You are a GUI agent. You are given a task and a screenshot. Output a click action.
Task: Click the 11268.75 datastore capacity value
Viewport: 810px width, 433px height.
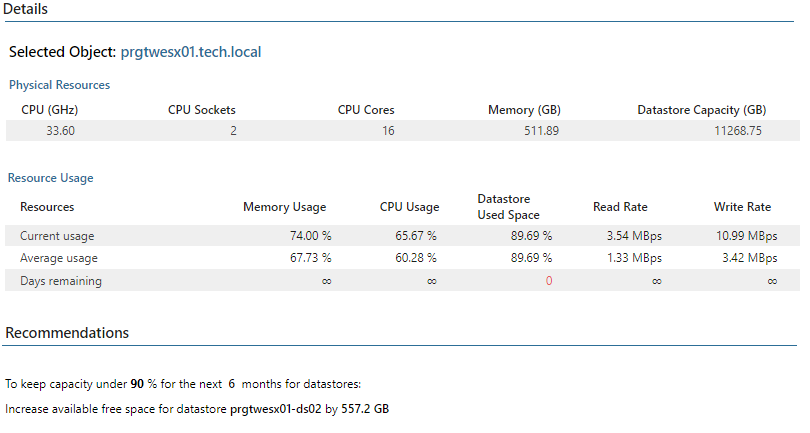click(738, 131)
